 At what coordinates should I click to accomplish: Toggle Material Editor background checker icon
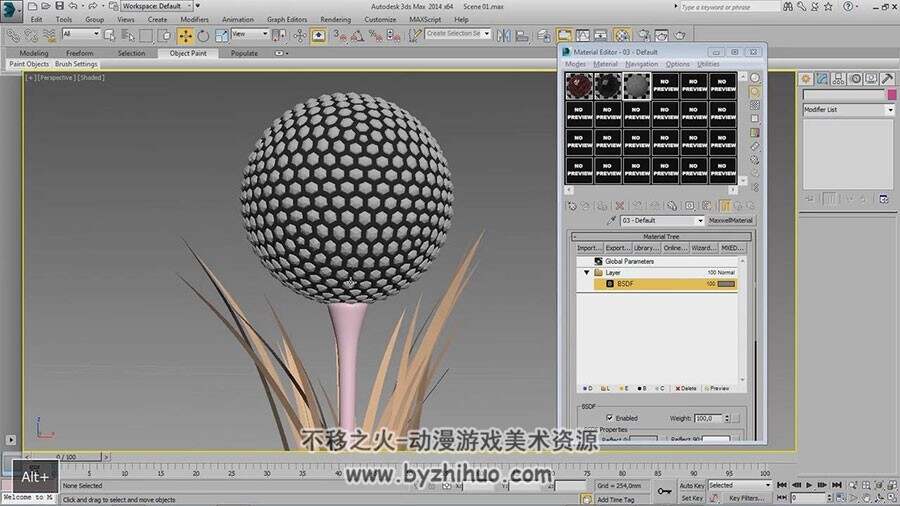coord(755,105)
